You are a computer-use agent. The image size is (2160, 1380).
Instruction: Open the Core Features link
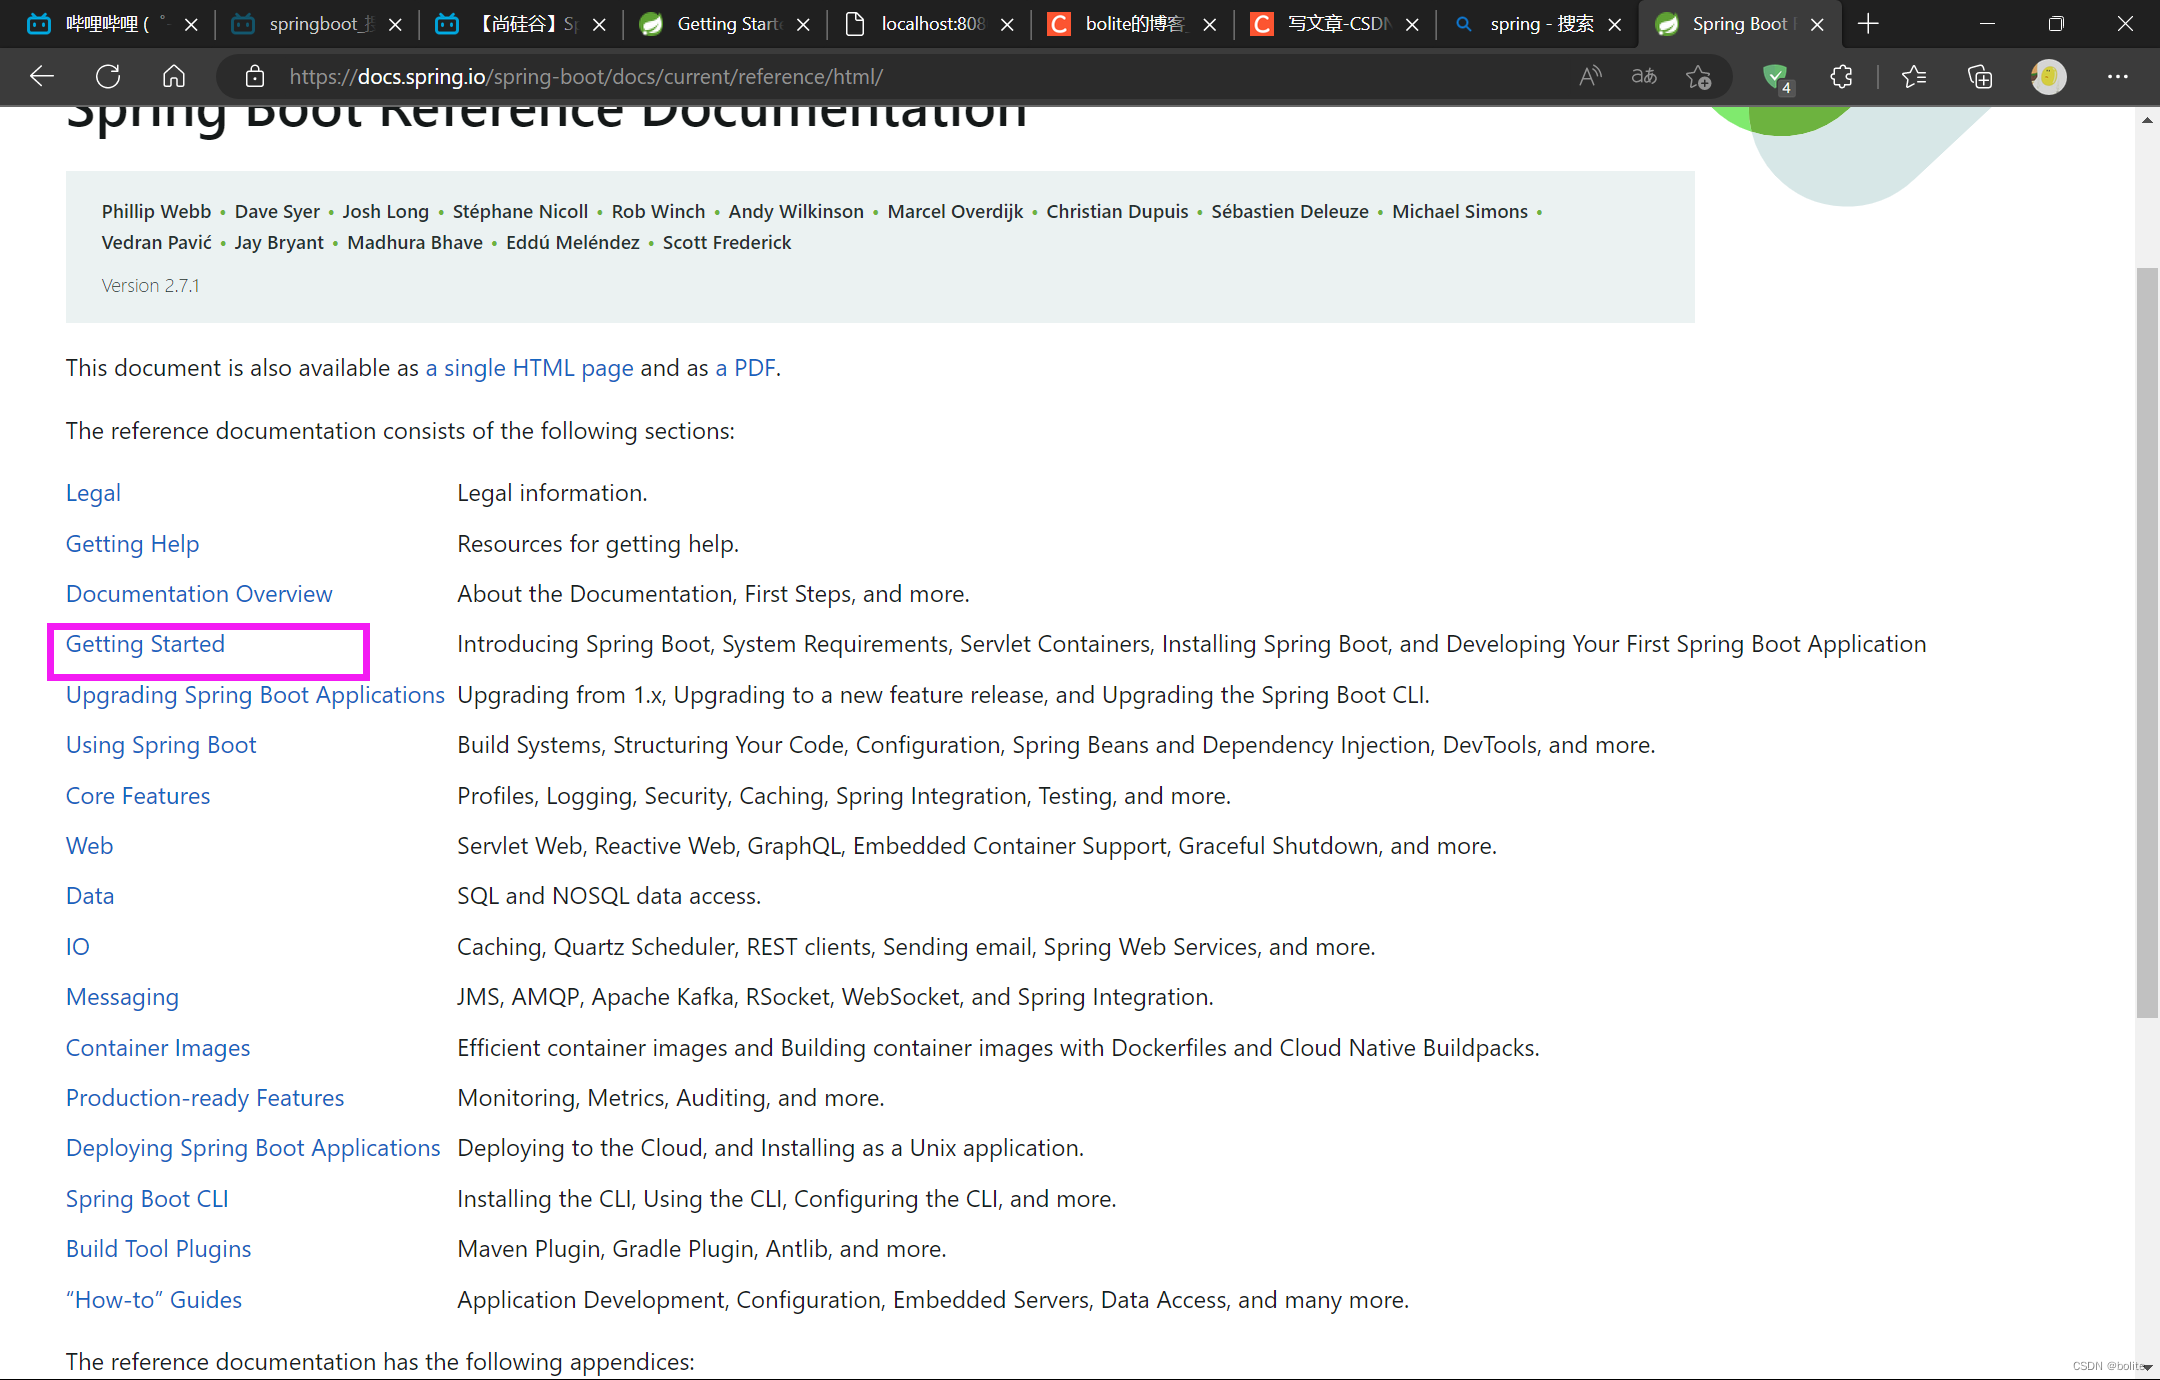[138, 796]
